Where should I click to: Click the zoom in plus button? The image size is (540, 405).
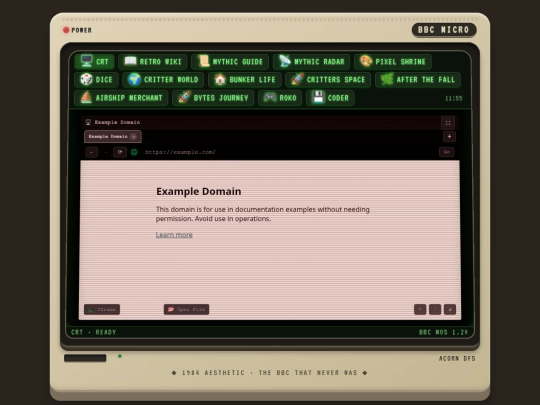point(420,309)
